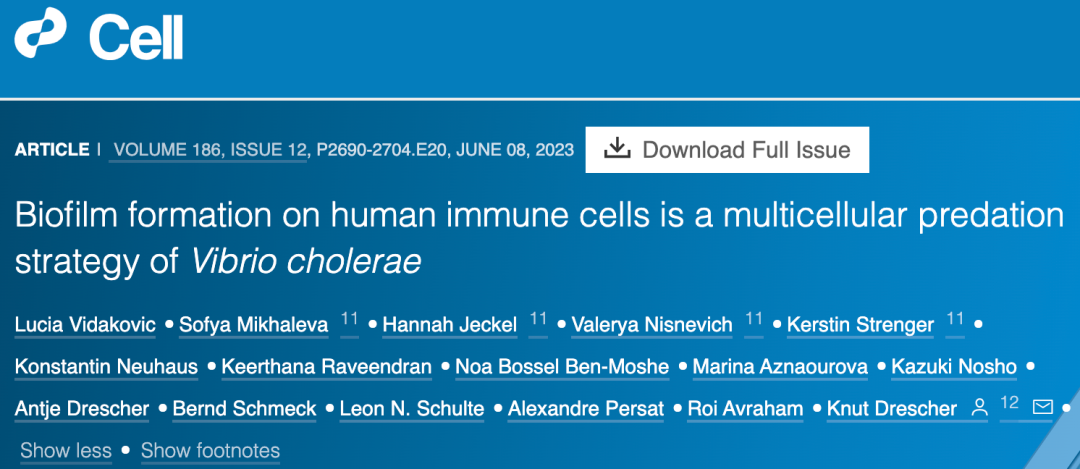Click author Alexandre Persat
This screenshot has height=469, width=1080.
coord(584,409)
